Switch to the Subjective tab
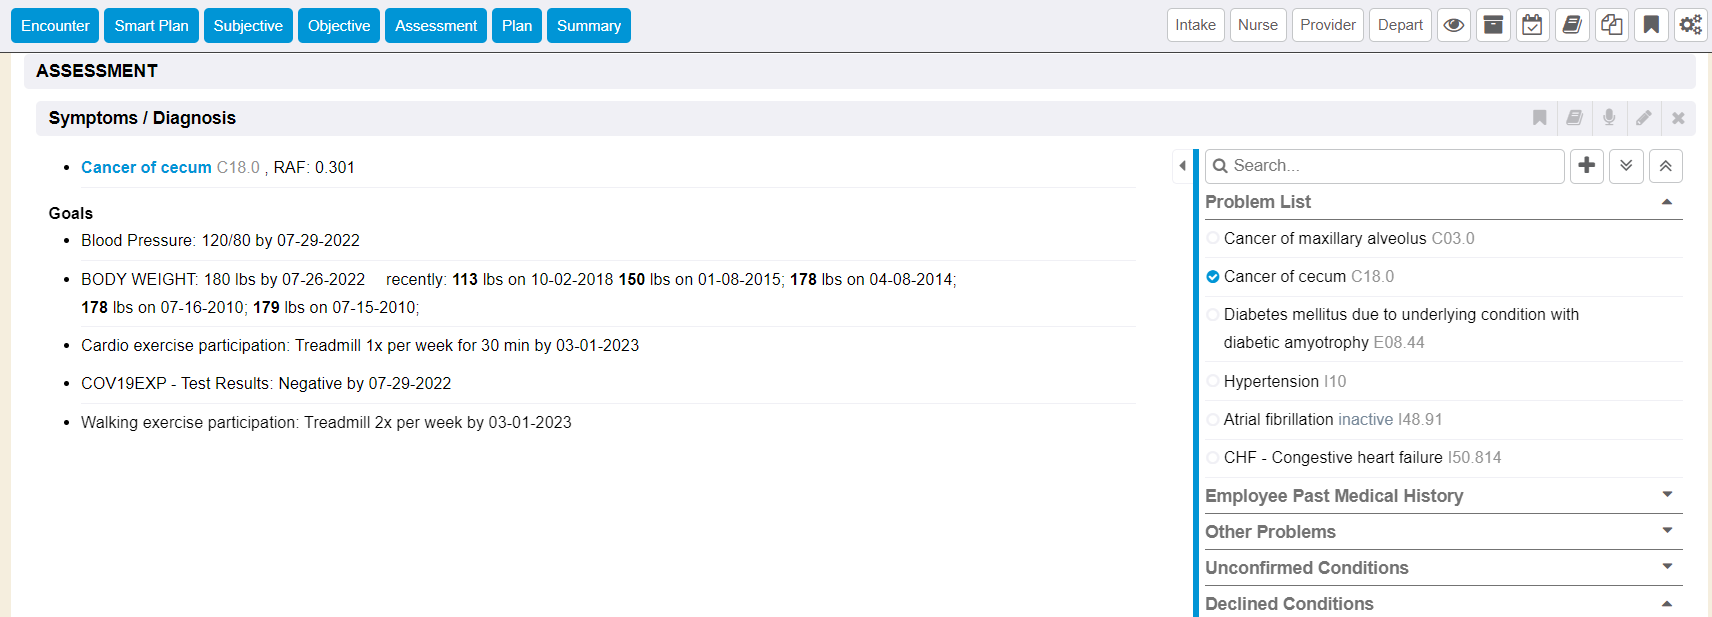 (x=248, y=26)
